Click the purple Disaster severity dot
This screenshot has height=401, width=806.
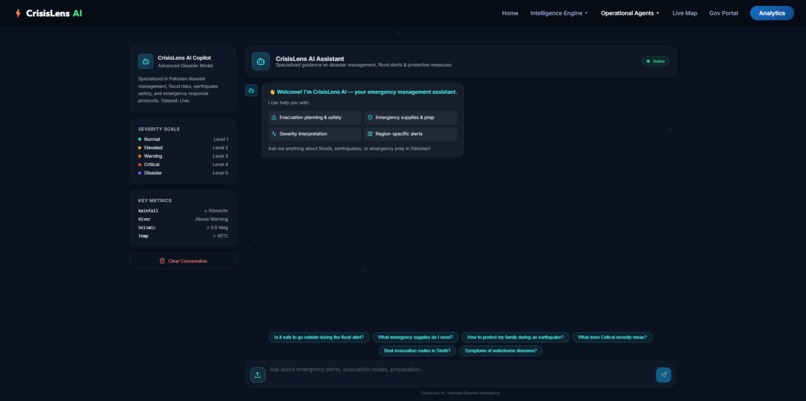[139, 173]
